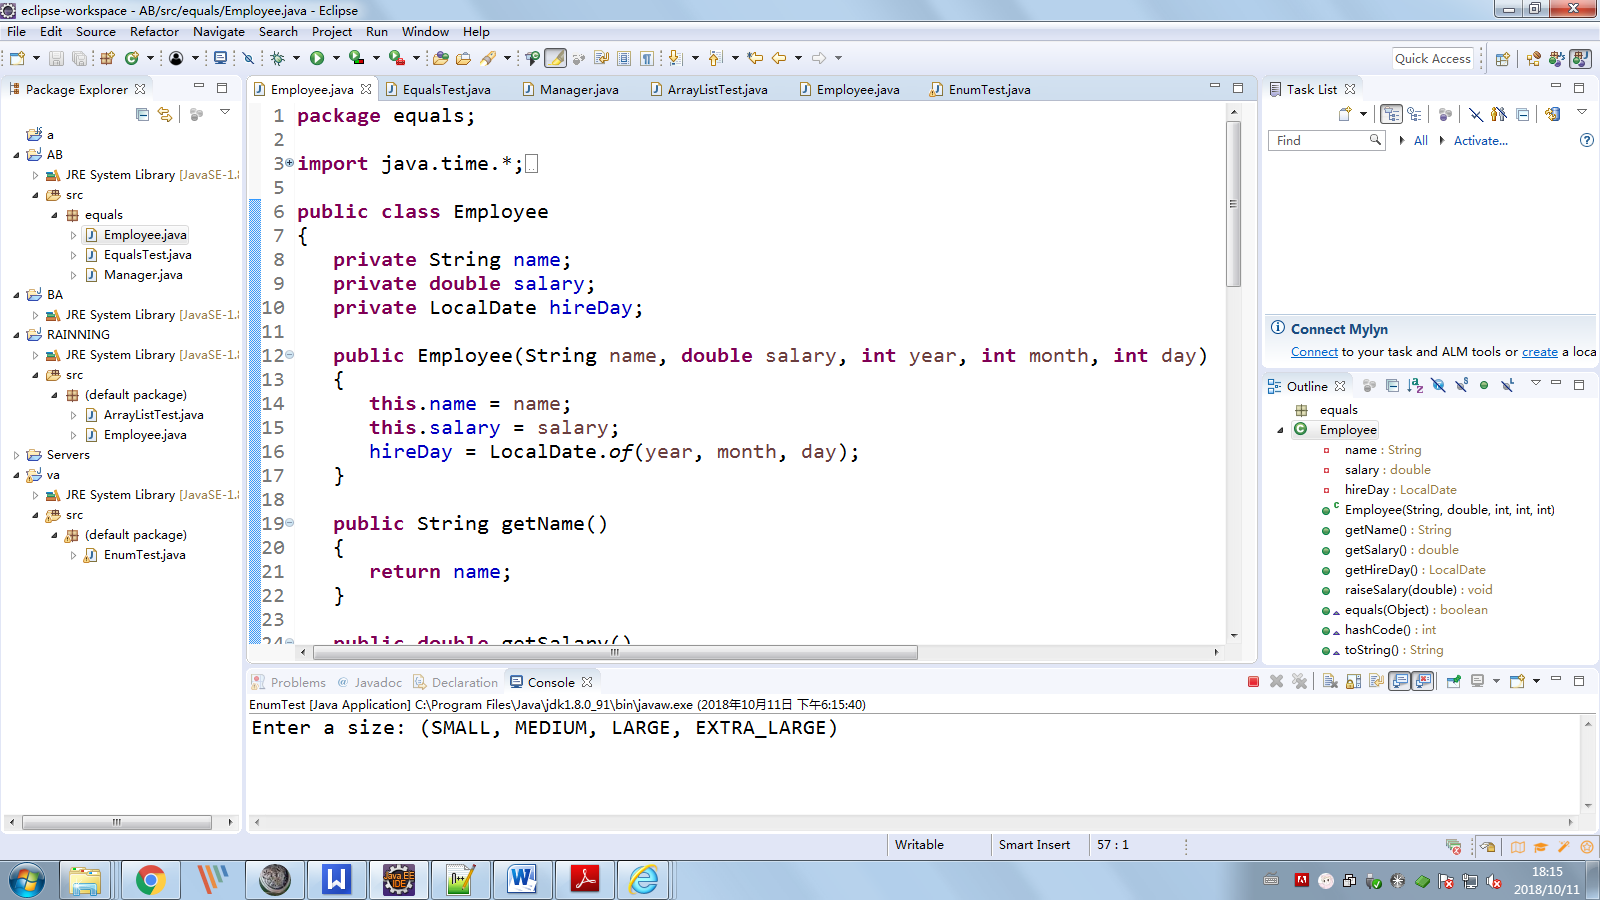The width and height of the screenshot is (1600, 900).
Task: Click the Quick Access search box
Action: pyautogui.click(x=1432, y=58)
